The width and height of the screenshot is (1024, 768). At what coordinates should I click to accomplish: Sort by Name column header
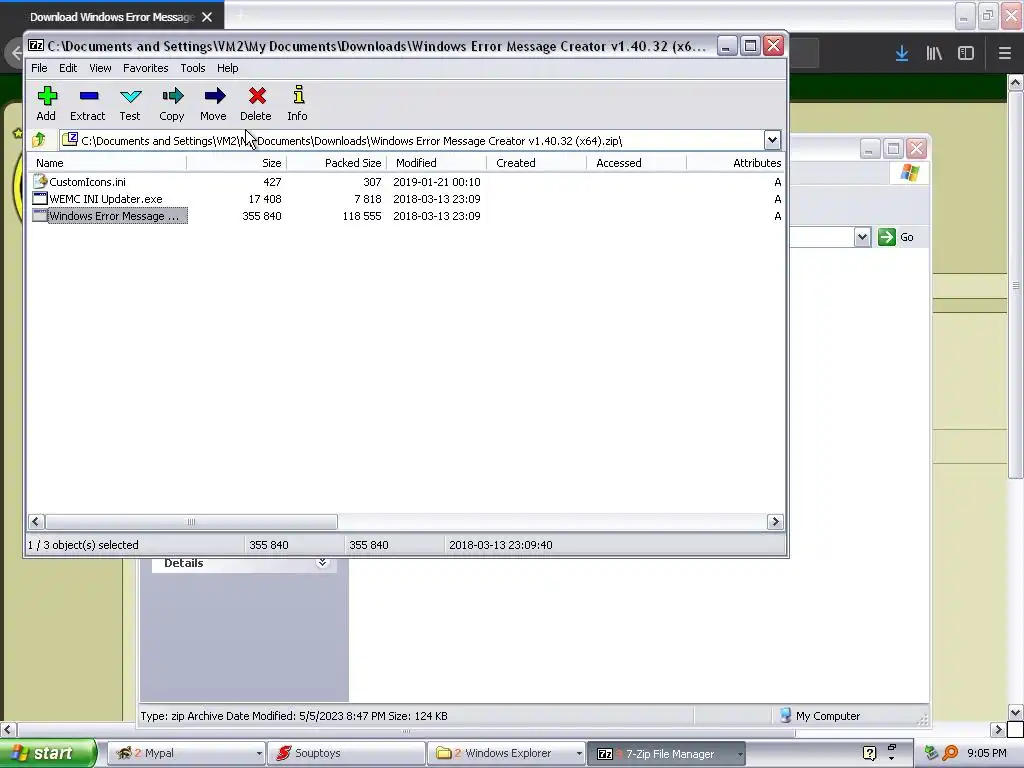pyautogui.click(x=108, y=163)
